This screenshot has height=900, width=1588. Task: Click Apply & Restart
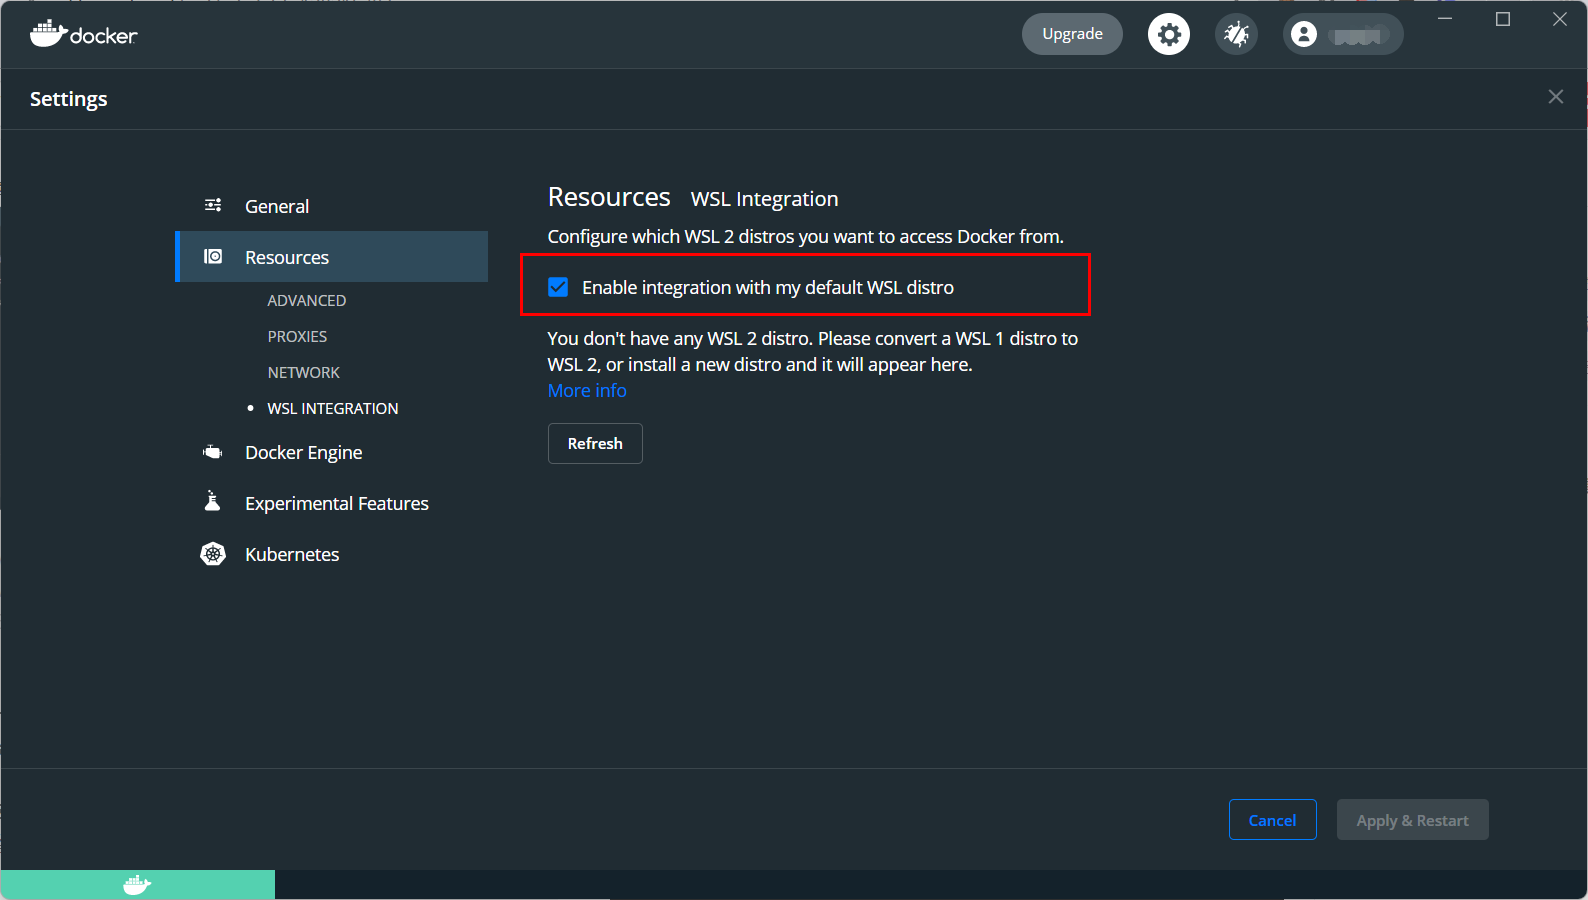pos(1412,820)
